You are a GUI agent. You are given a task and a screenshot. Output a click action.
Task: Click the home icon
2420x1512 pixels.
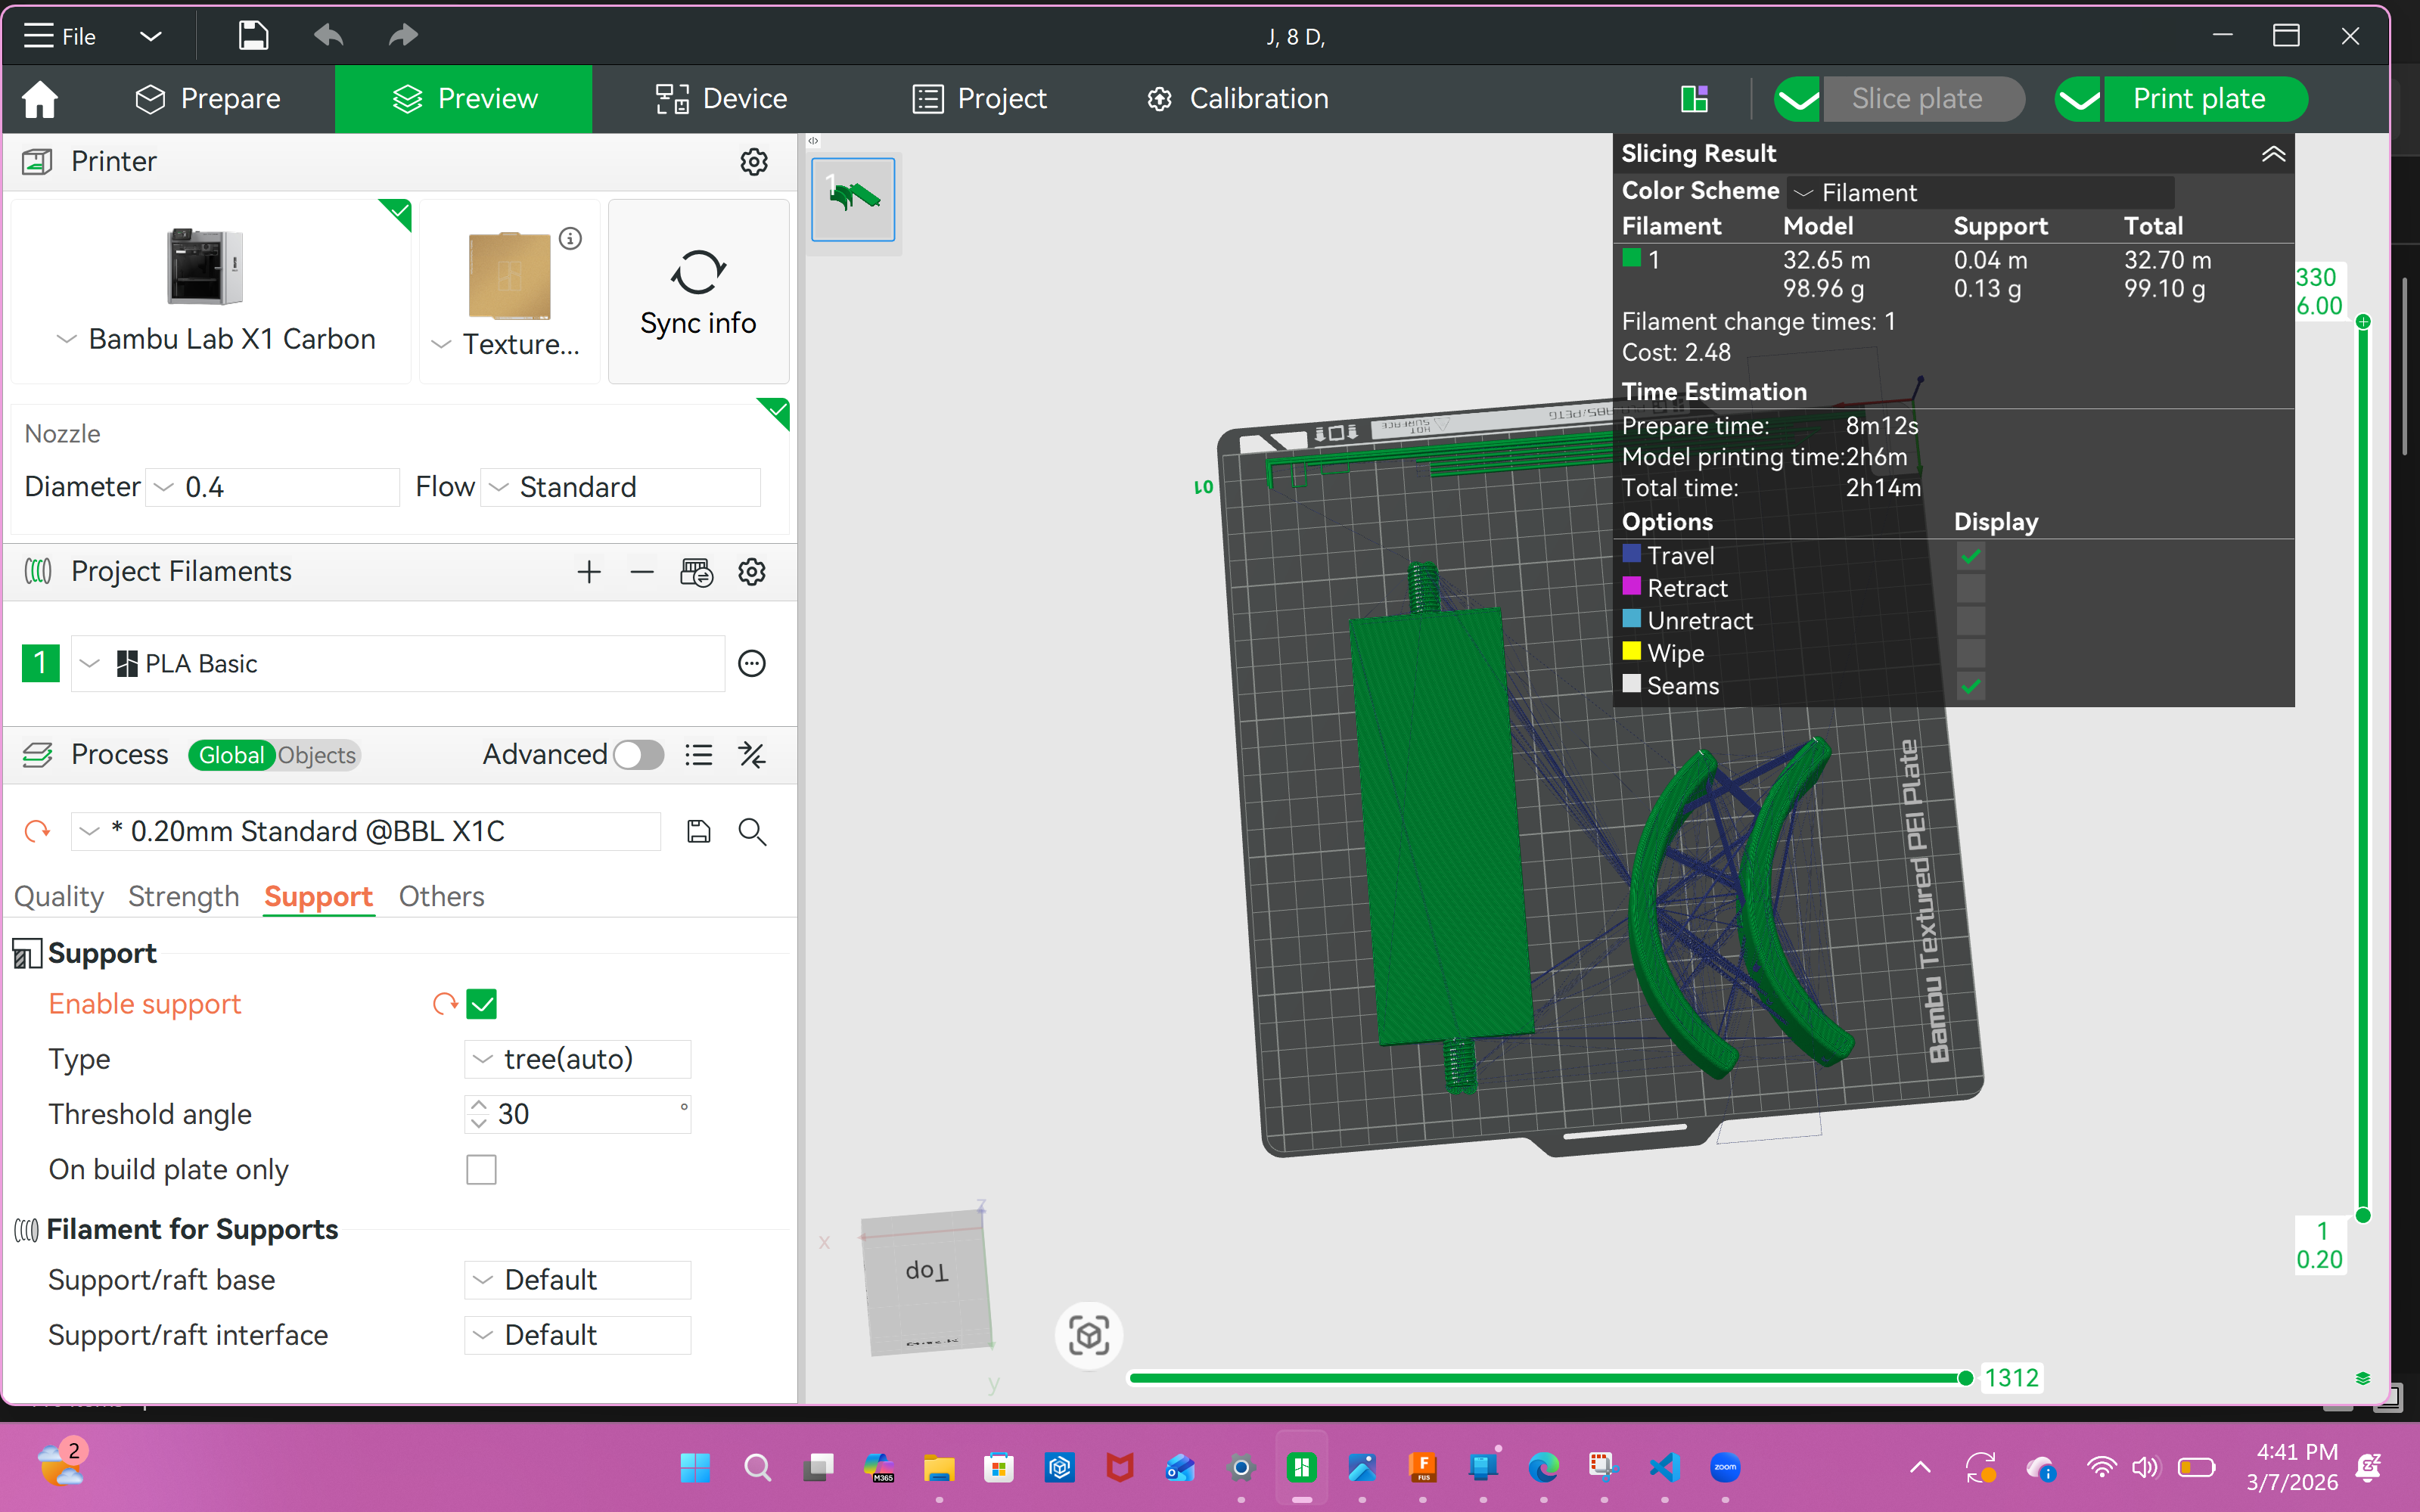pos(40,99)
